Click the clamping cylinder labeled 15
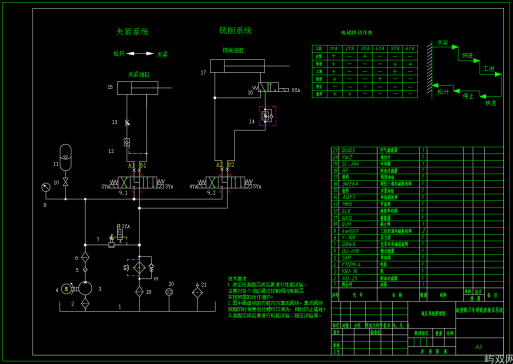The image size is (513, 364). point(137,88)
